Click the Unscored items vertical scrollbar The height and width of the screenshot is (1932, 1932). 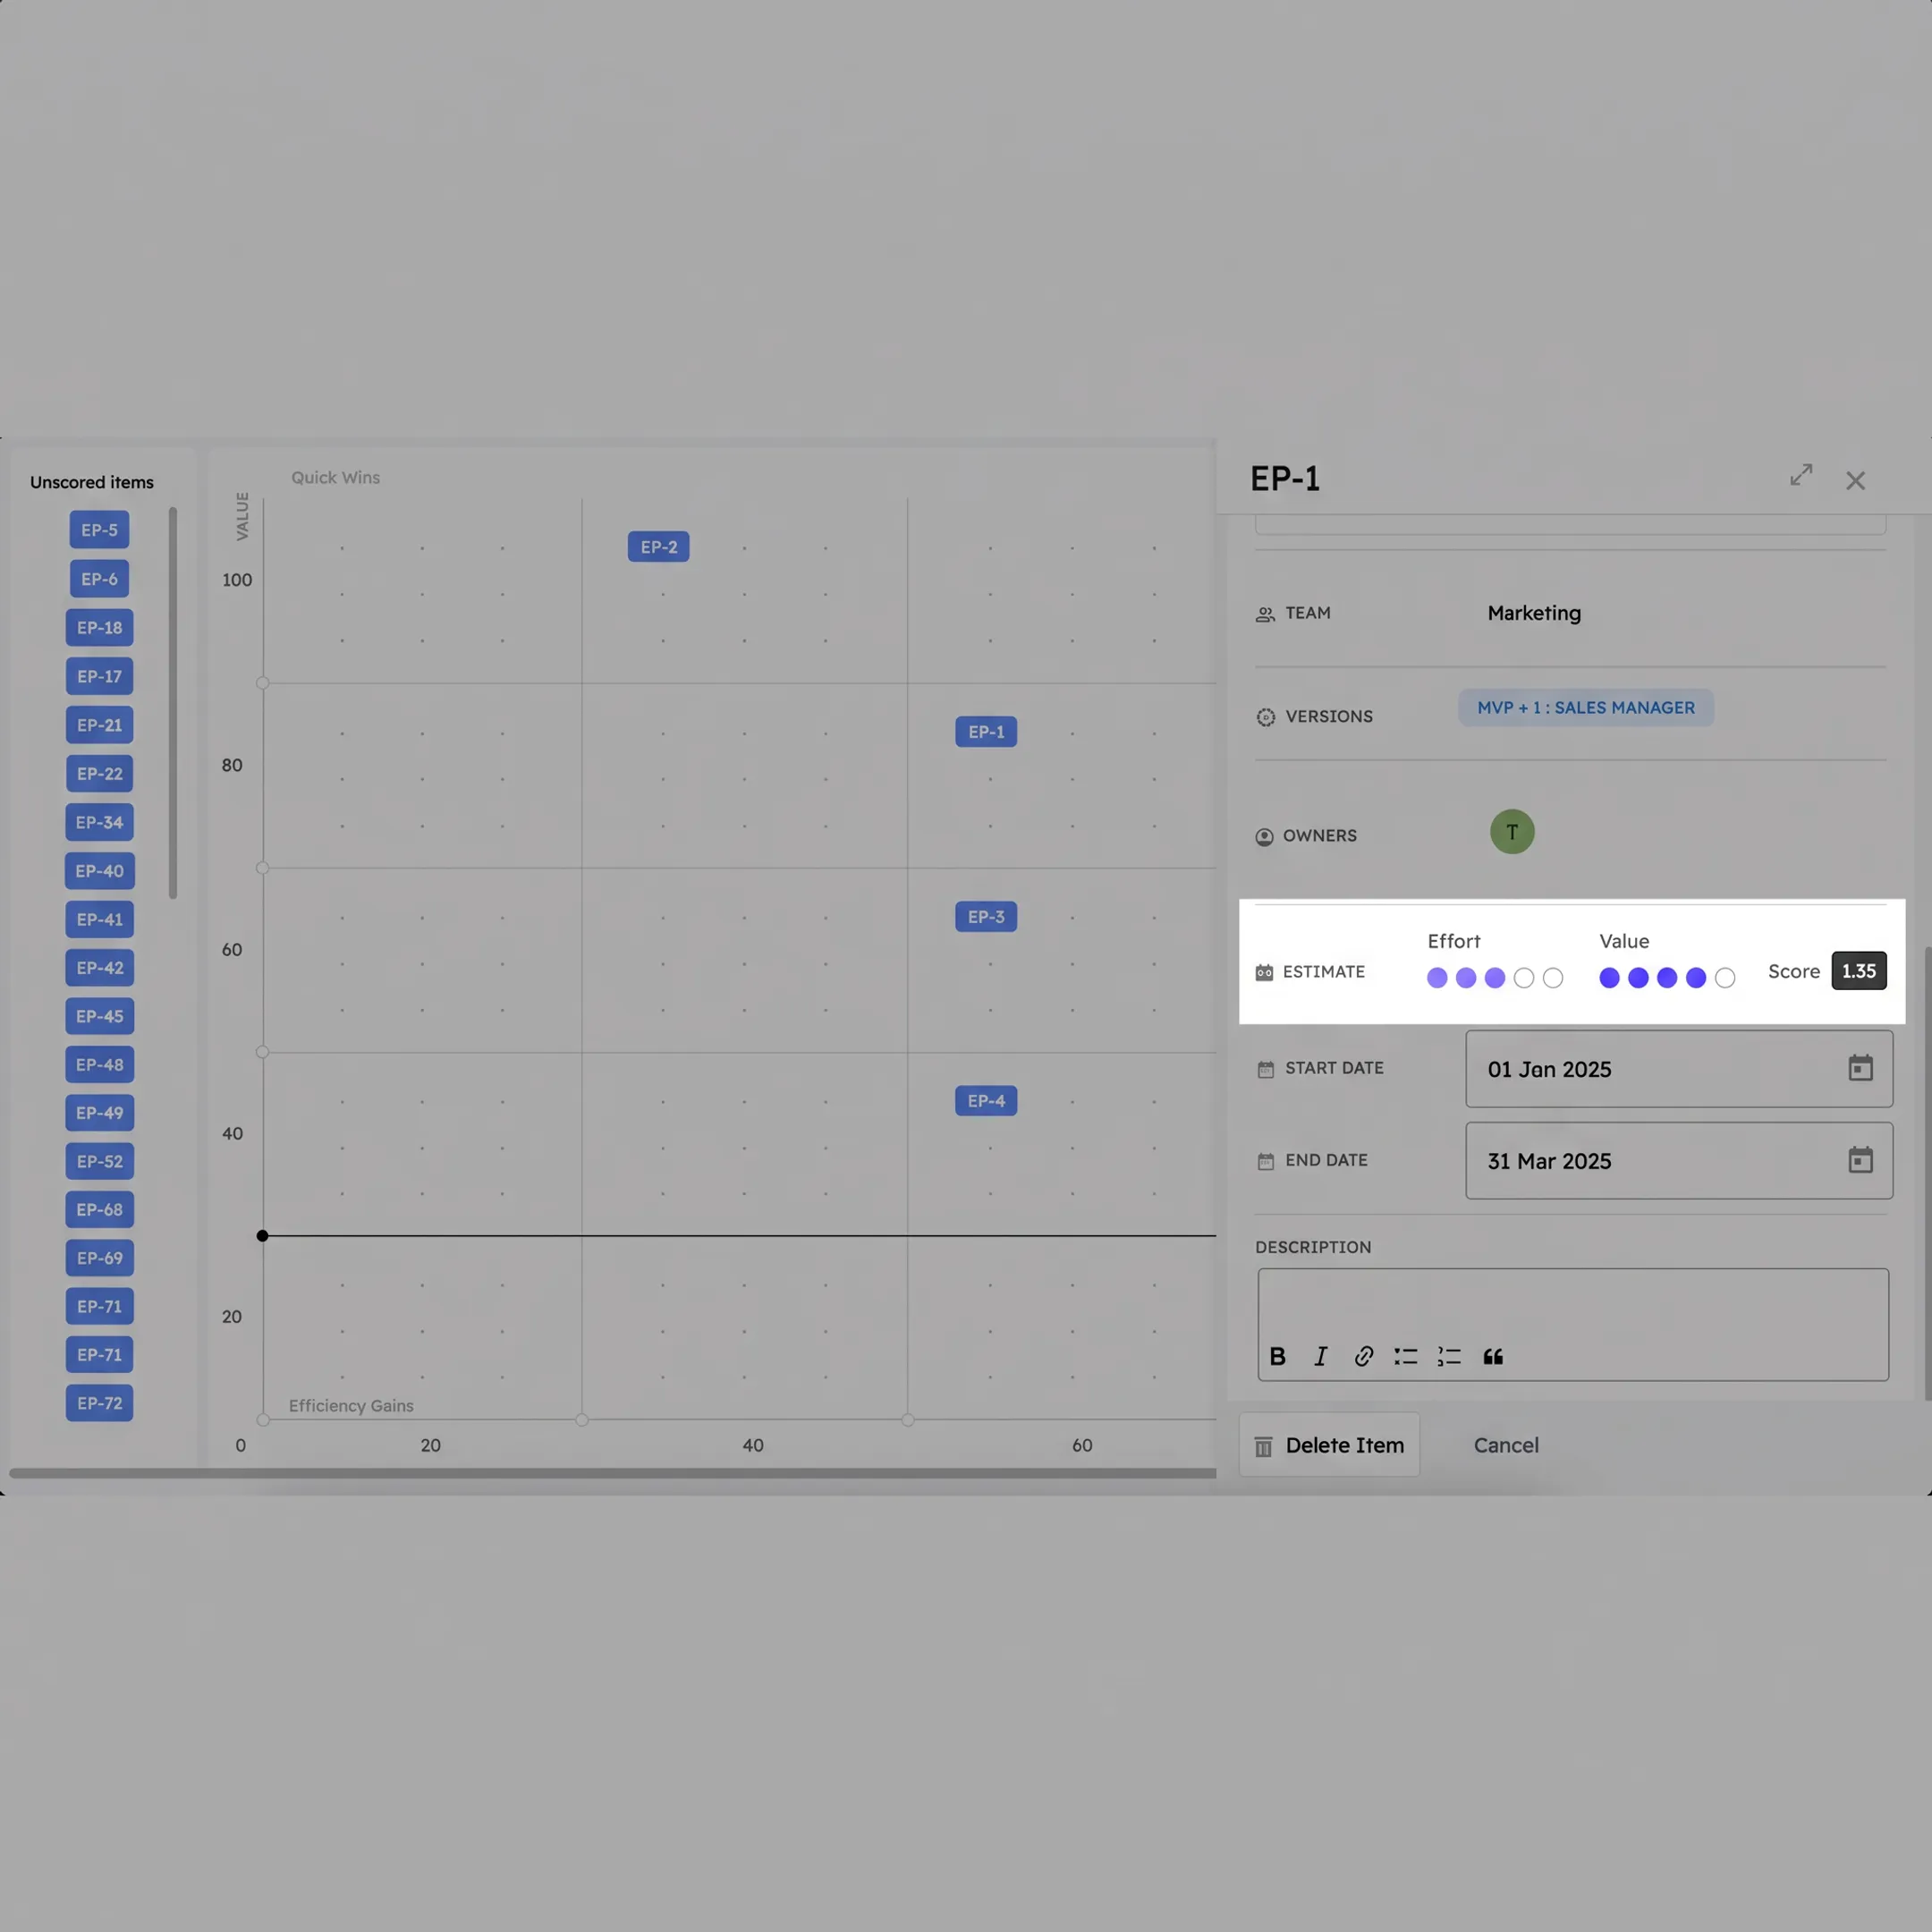pos(173,703)
